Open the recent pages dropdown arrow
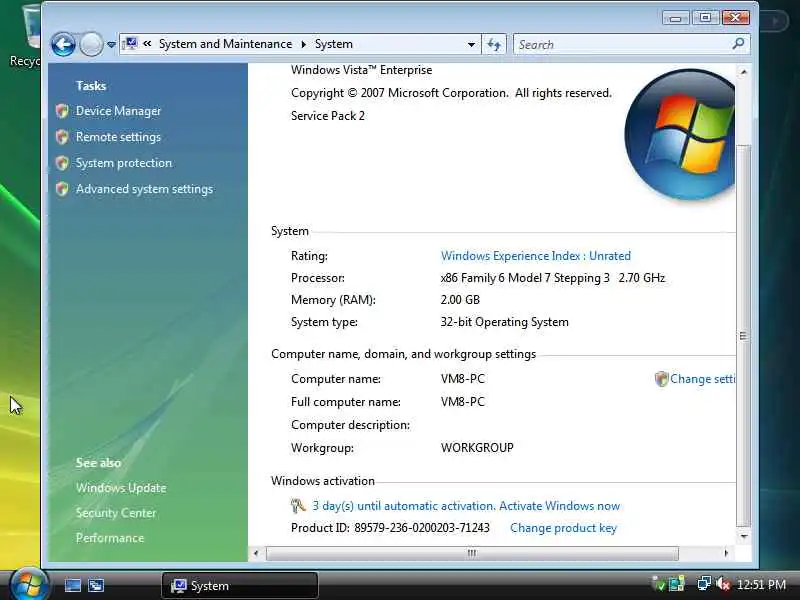The width and height of the screenshot is (800, 600). tap(111, 45)
